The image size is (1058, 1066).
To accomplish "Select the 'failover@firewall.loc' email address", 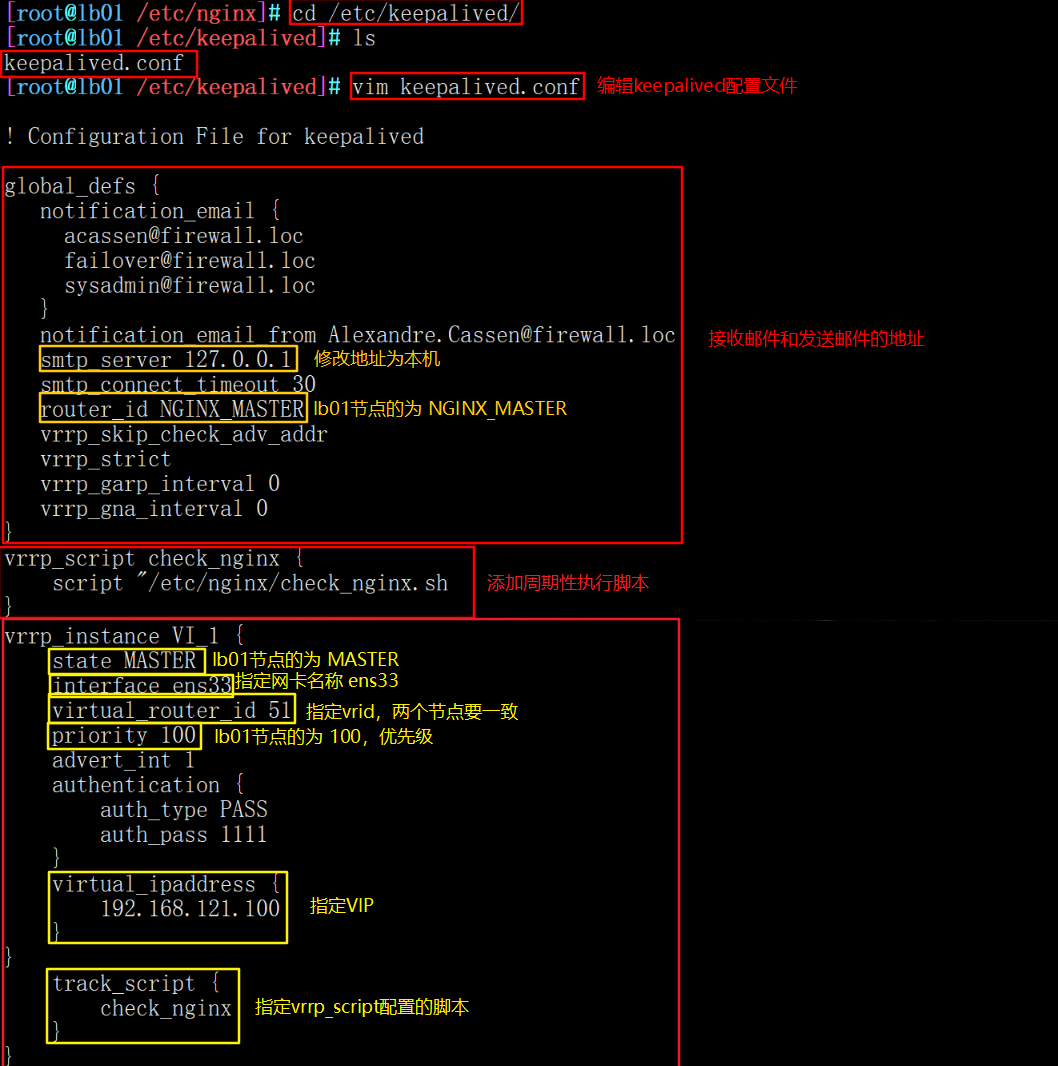I will 190,260.
